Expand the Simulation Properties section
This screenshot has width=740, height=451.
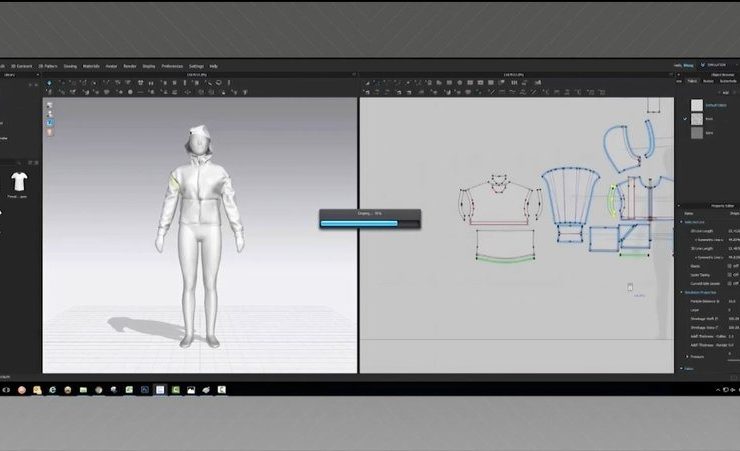[x=683, y=292]
